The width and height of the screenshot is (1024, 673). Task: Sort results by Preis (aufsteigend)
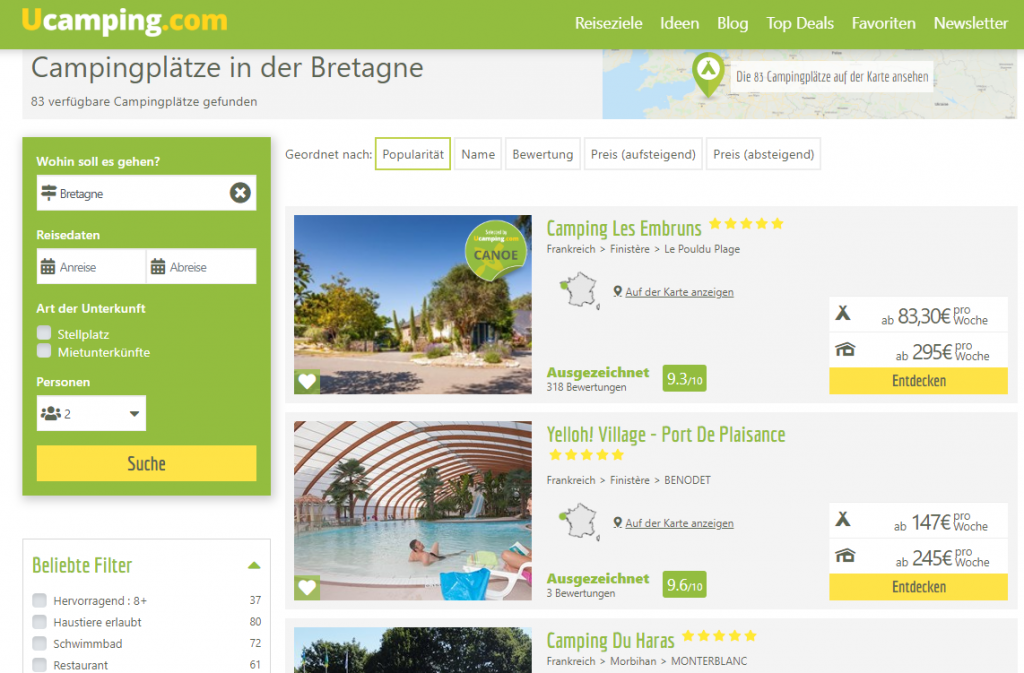(x=643, y=154)
